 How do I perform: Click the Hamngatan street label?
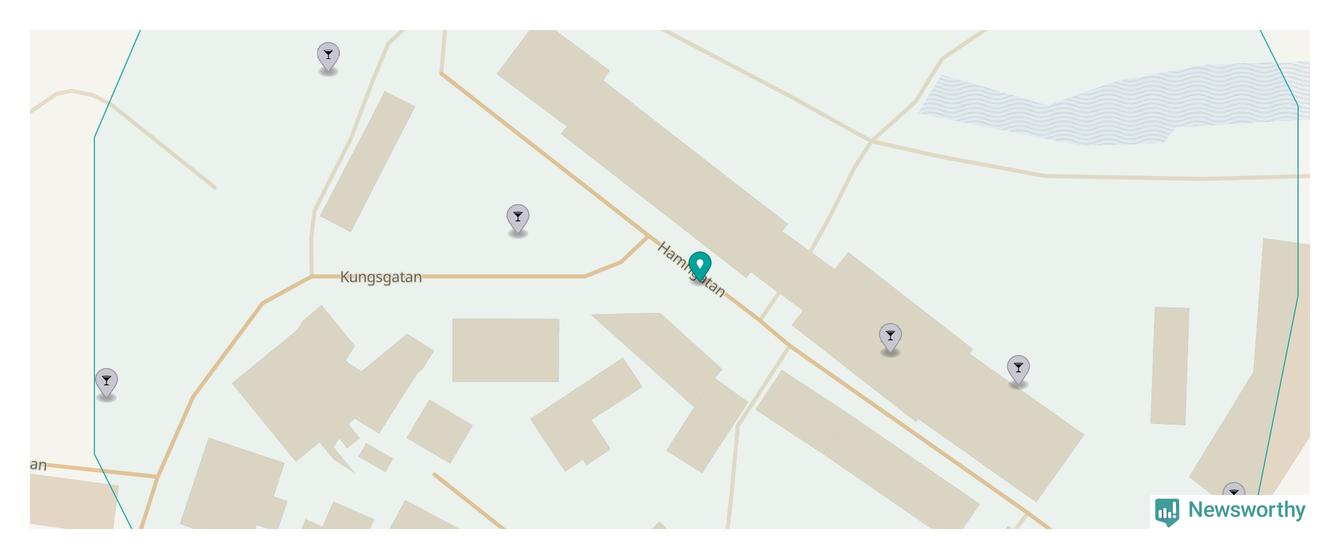tap(691, 269)
